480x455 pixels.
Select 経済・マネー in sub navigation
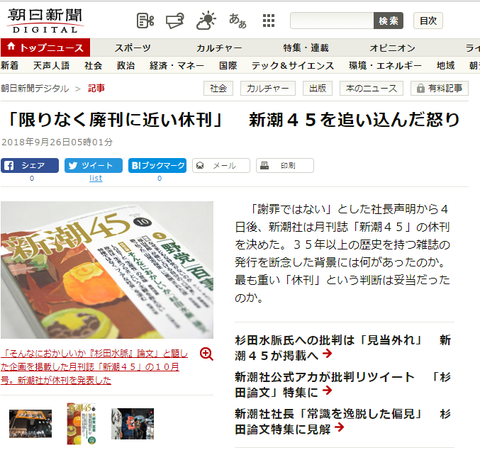click(x=177, y=65)
